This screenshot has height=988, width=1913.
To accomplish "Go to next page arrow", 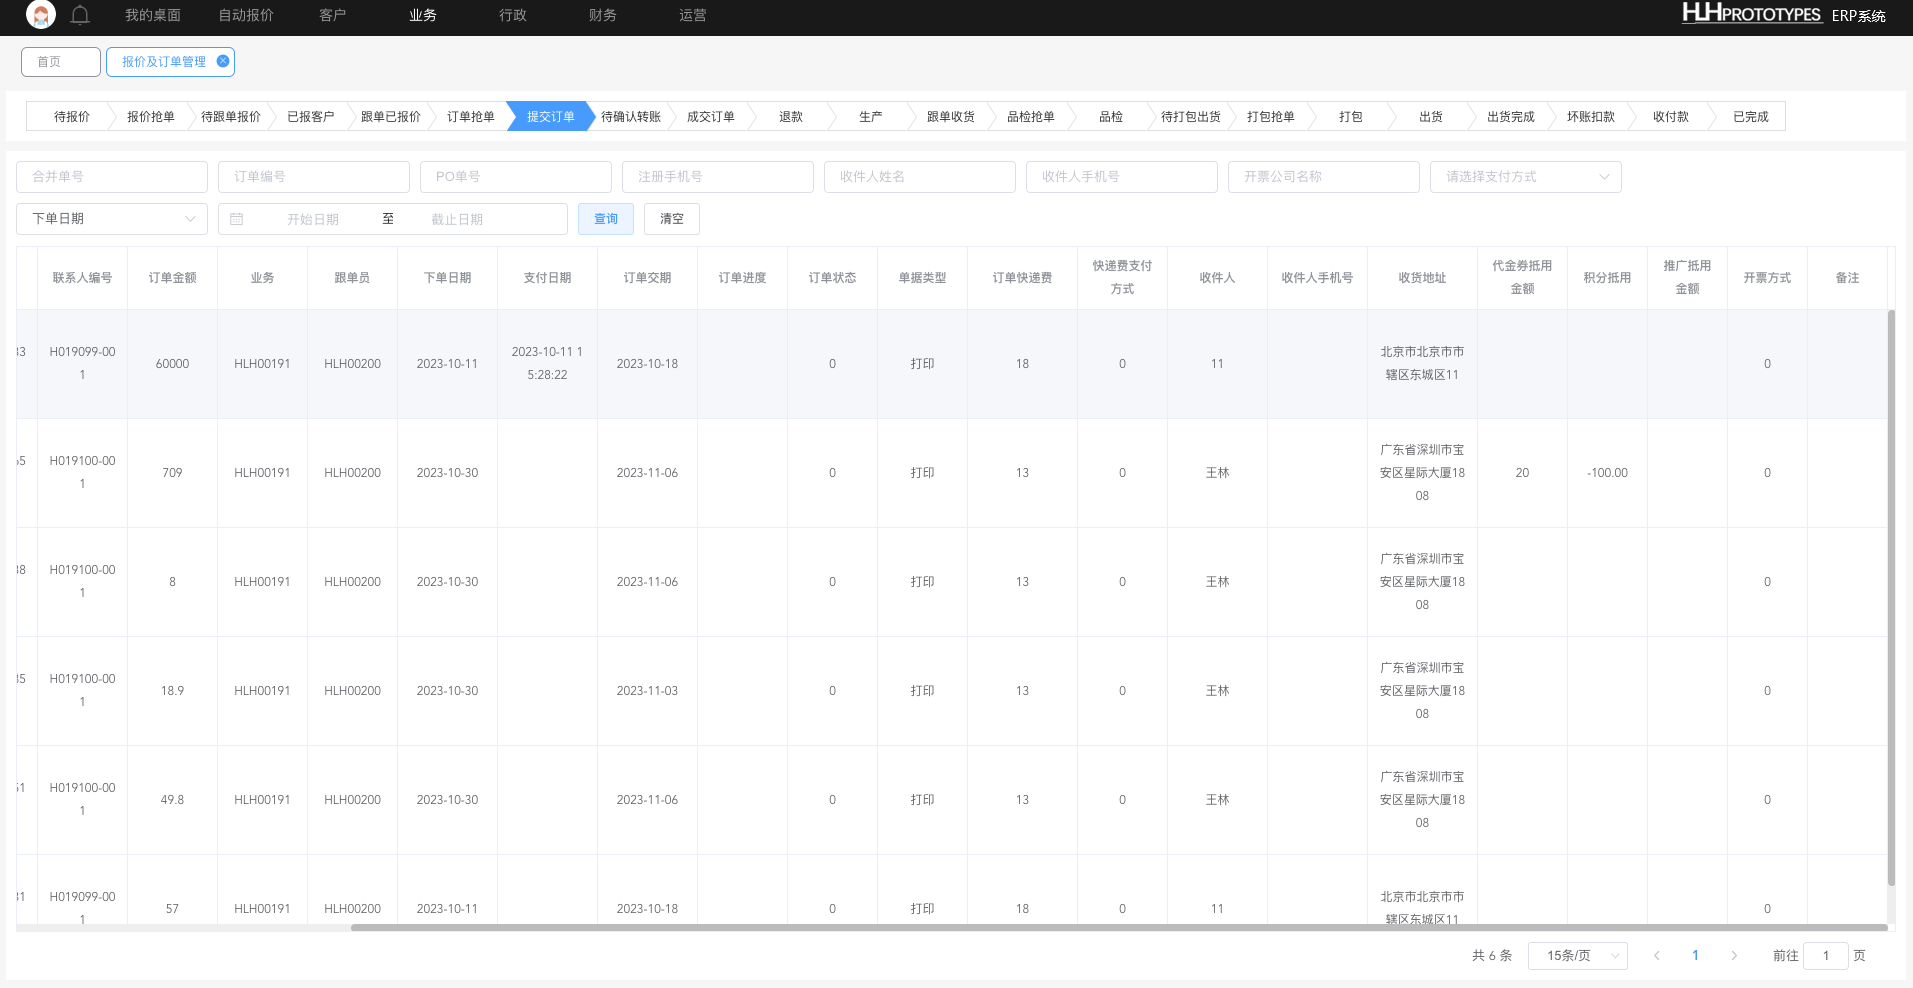I will tap(1734, 956).
